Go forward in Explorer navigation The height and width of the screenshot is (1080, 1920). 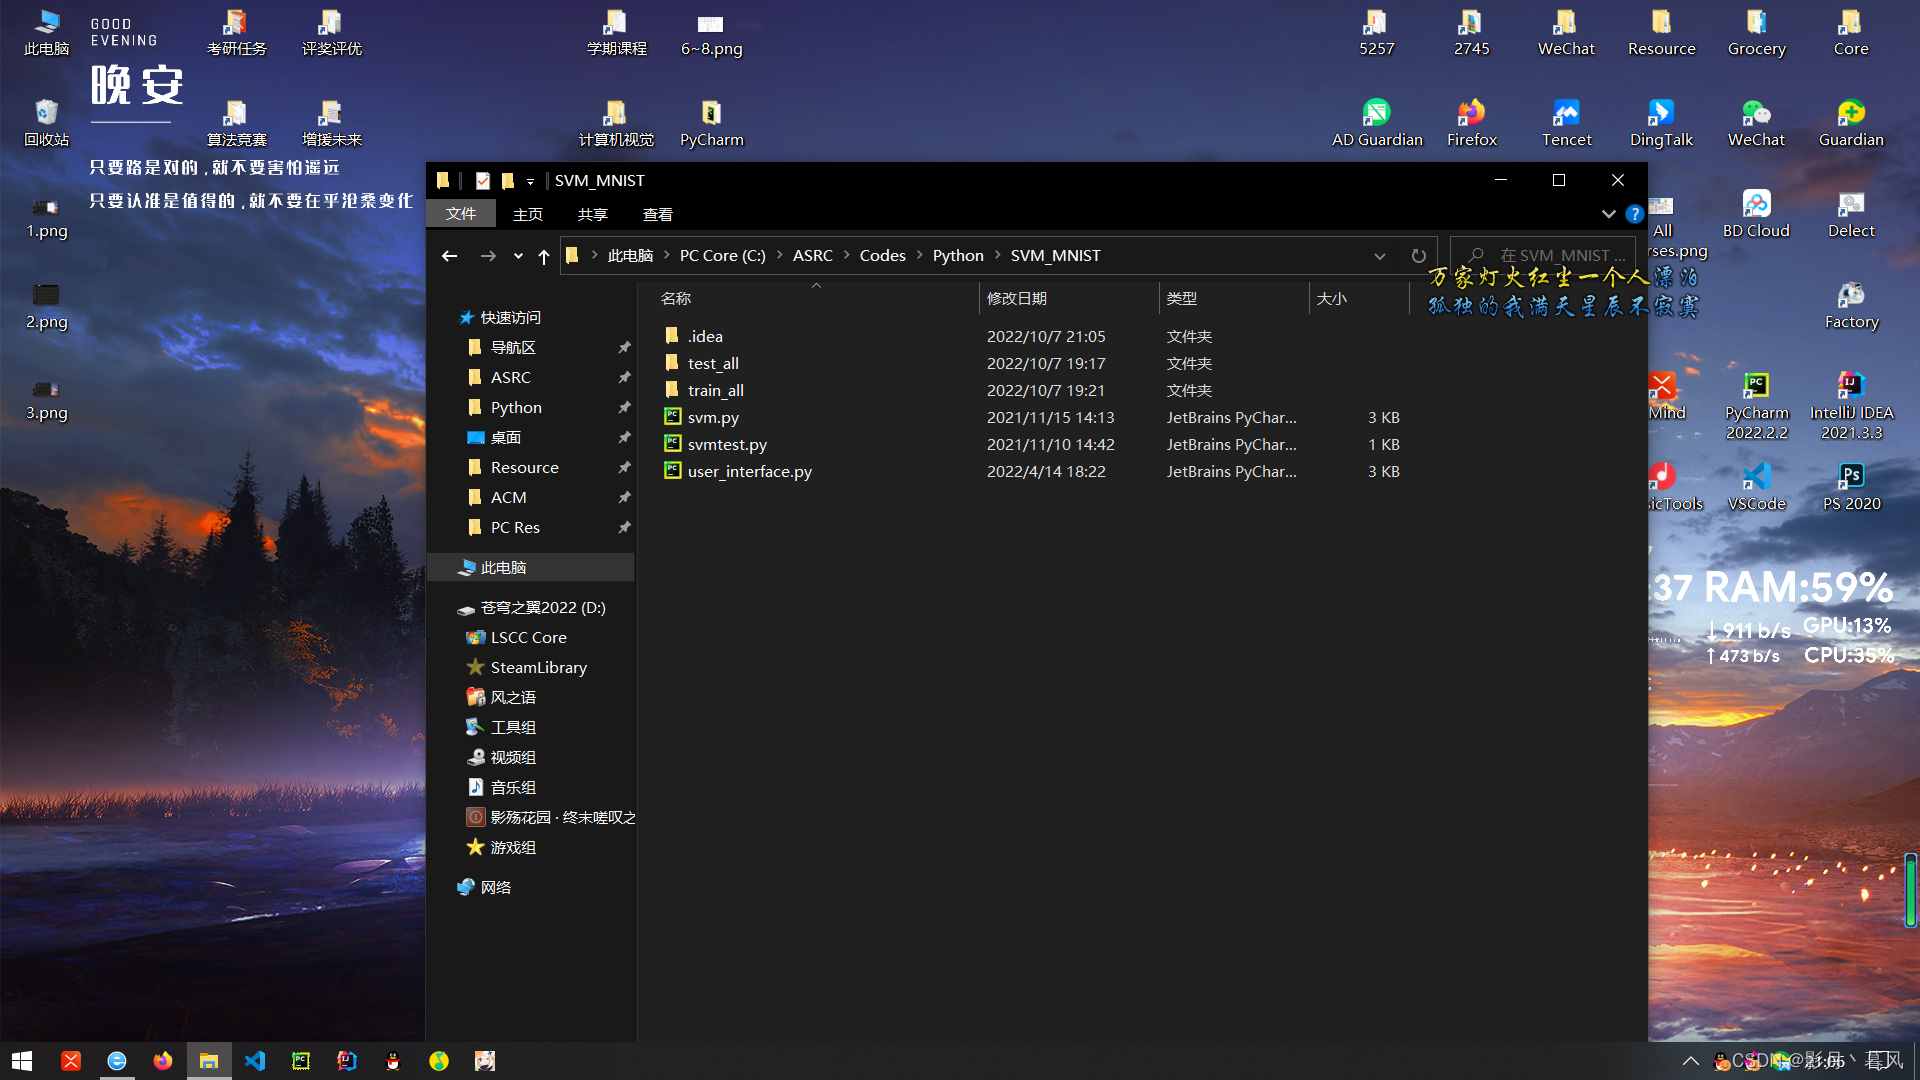[488, 256]
